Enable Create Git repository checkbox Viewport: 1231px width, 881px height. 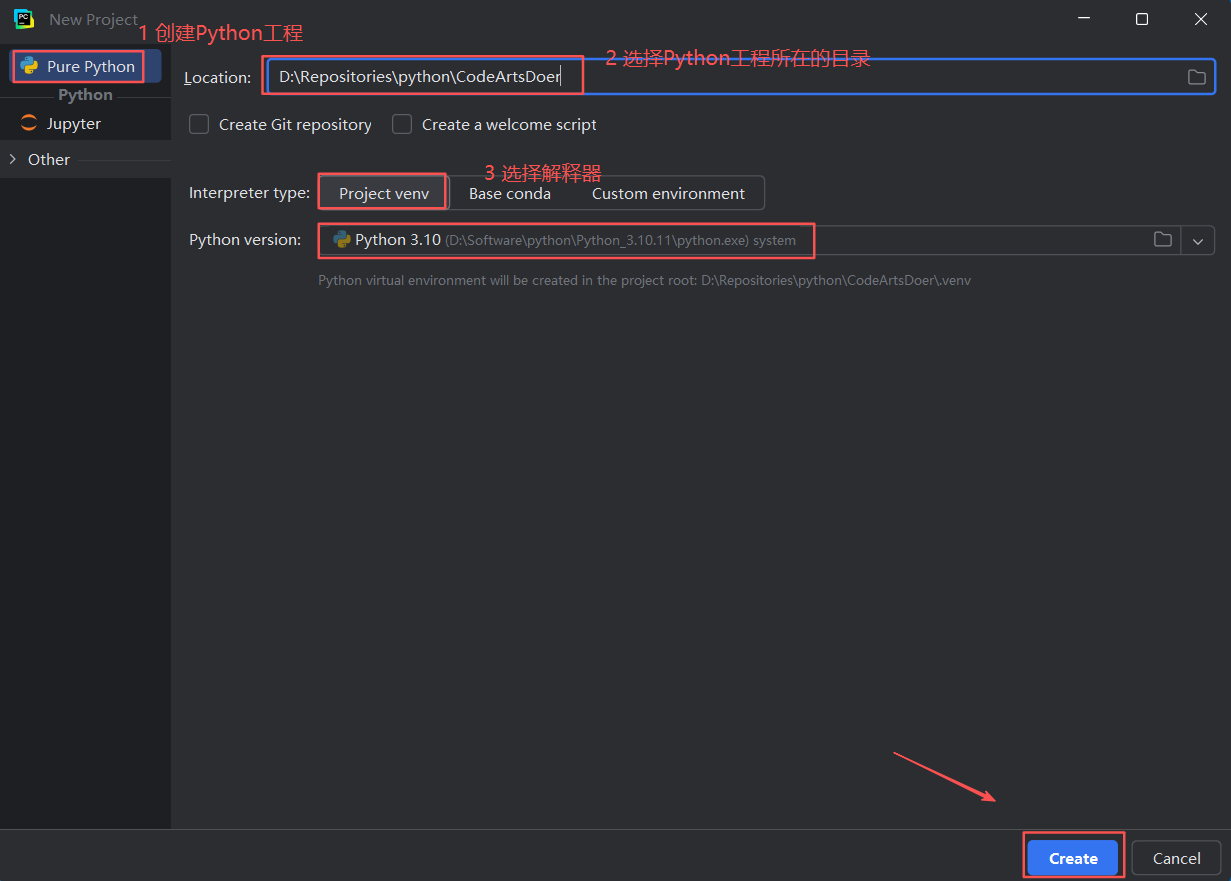point(199,124)
